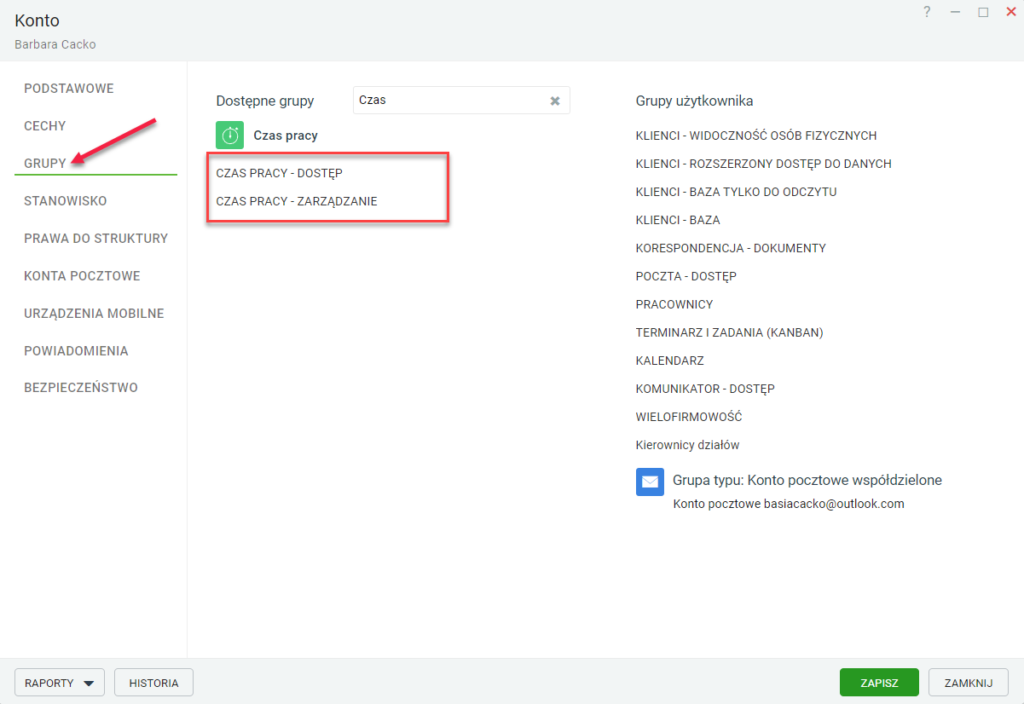
Task: Select KLIENCI - WIDOCZNOŚĆ OSÓB FIZYCZNYCH
Action: tap(756, 136)
